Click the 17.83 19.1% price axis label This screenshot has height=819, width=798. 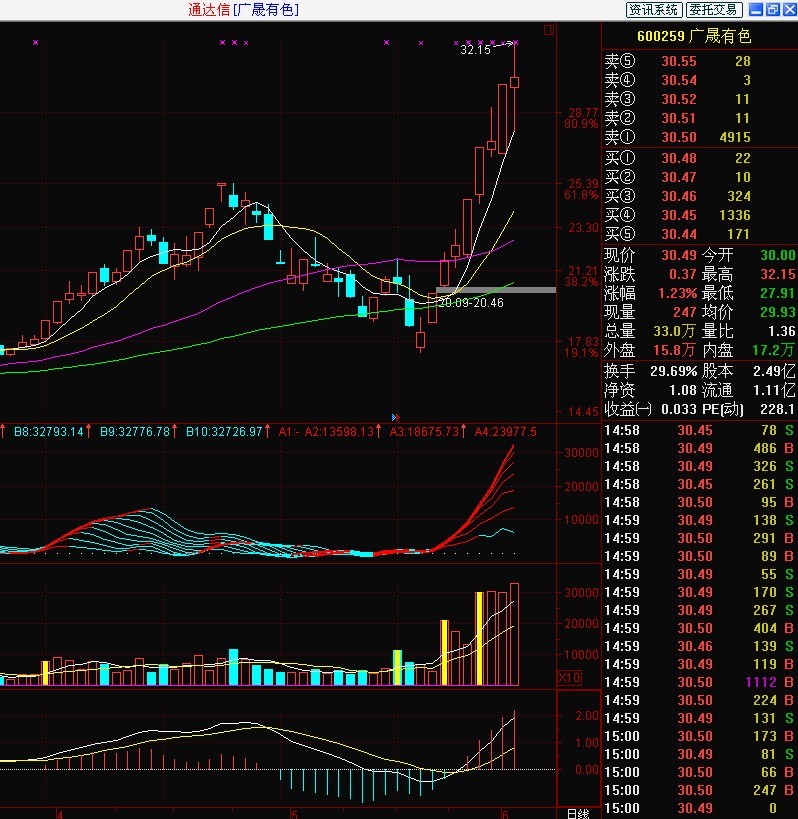[x=581, y=347]
